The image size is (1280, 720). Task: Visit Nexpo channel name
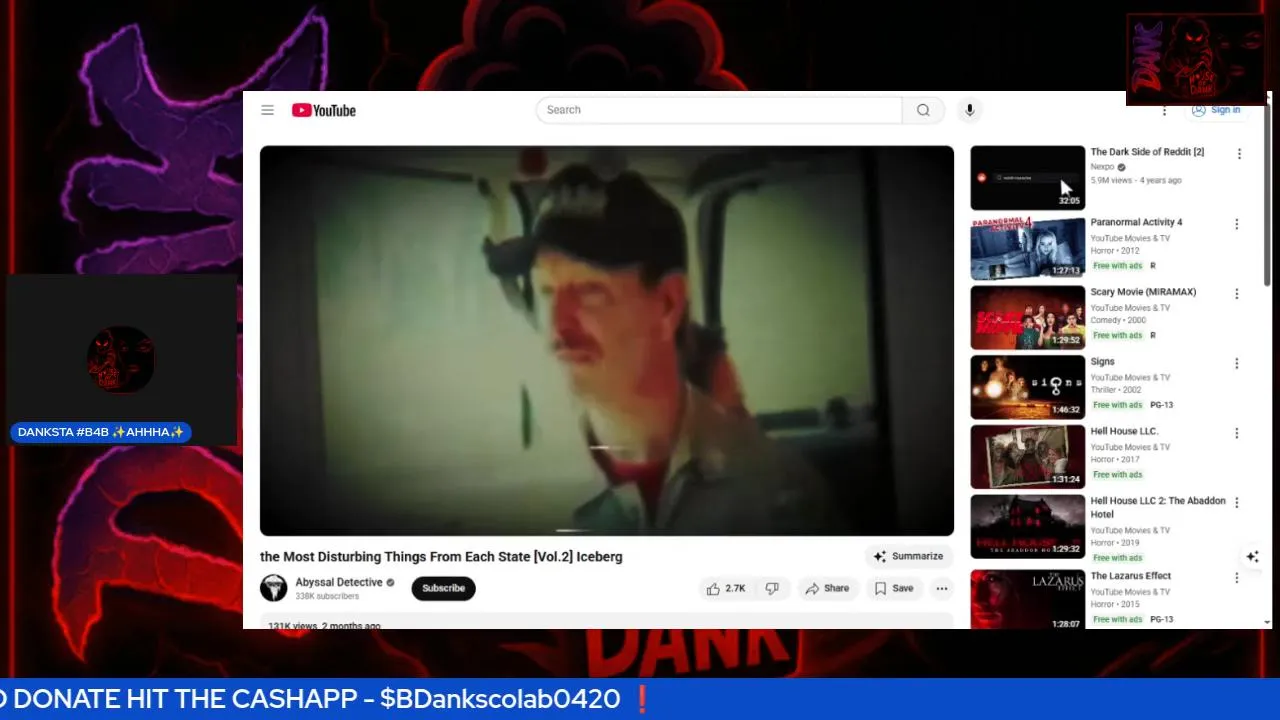pos(1102,167)
